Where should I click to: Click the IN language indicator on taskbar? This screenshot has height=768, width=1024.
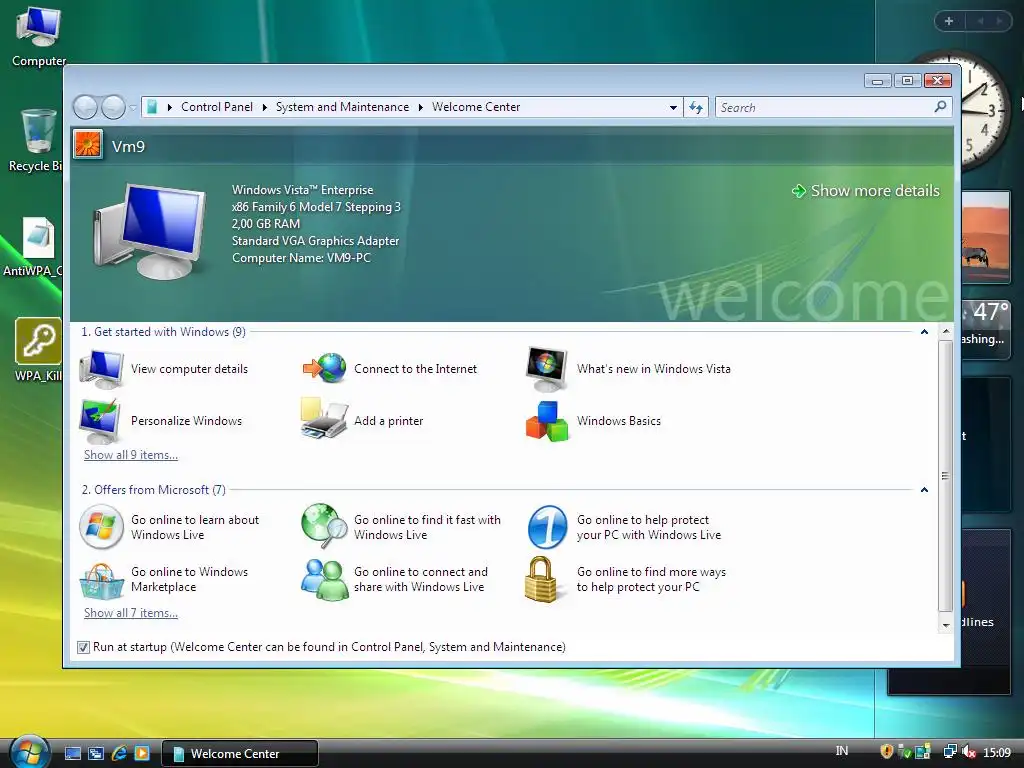click(842, 751)
